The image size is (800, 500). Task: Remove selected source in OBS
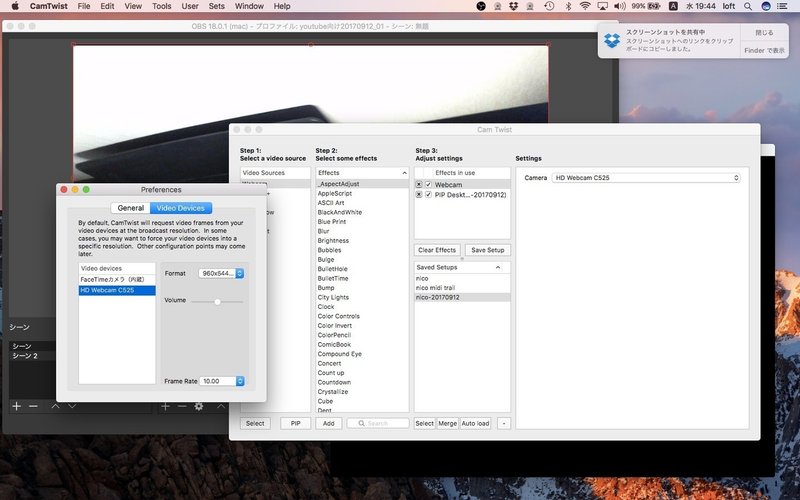pos(182,406)
